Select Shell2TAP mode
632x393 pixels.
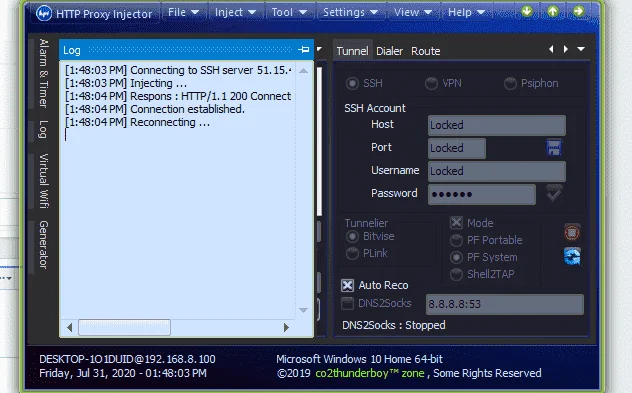point(456,274)
